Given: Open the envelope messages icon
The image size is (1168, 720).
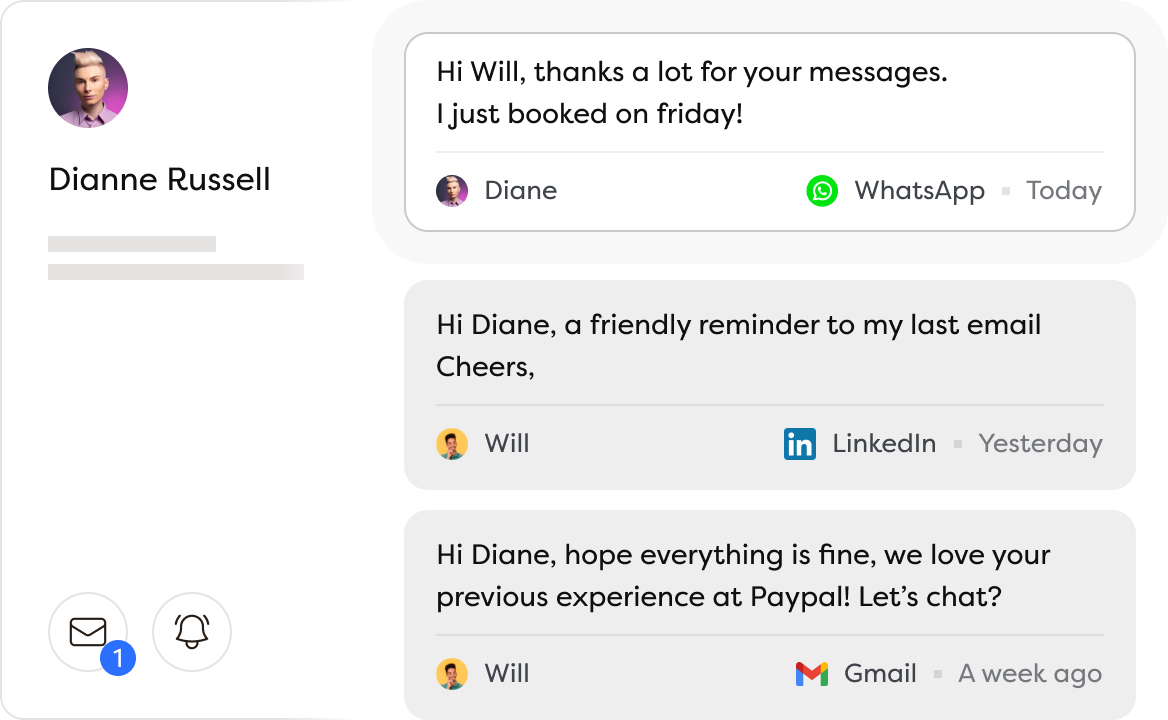Looking at the screenshot, I should (88, 632).
